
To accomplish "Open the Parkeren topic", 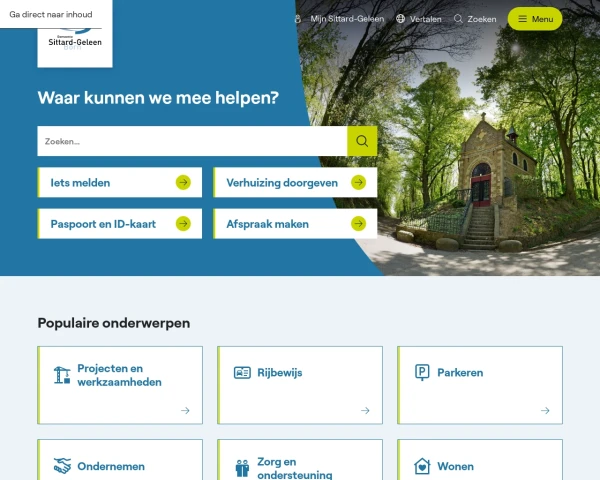I will (x=480, y=385).
